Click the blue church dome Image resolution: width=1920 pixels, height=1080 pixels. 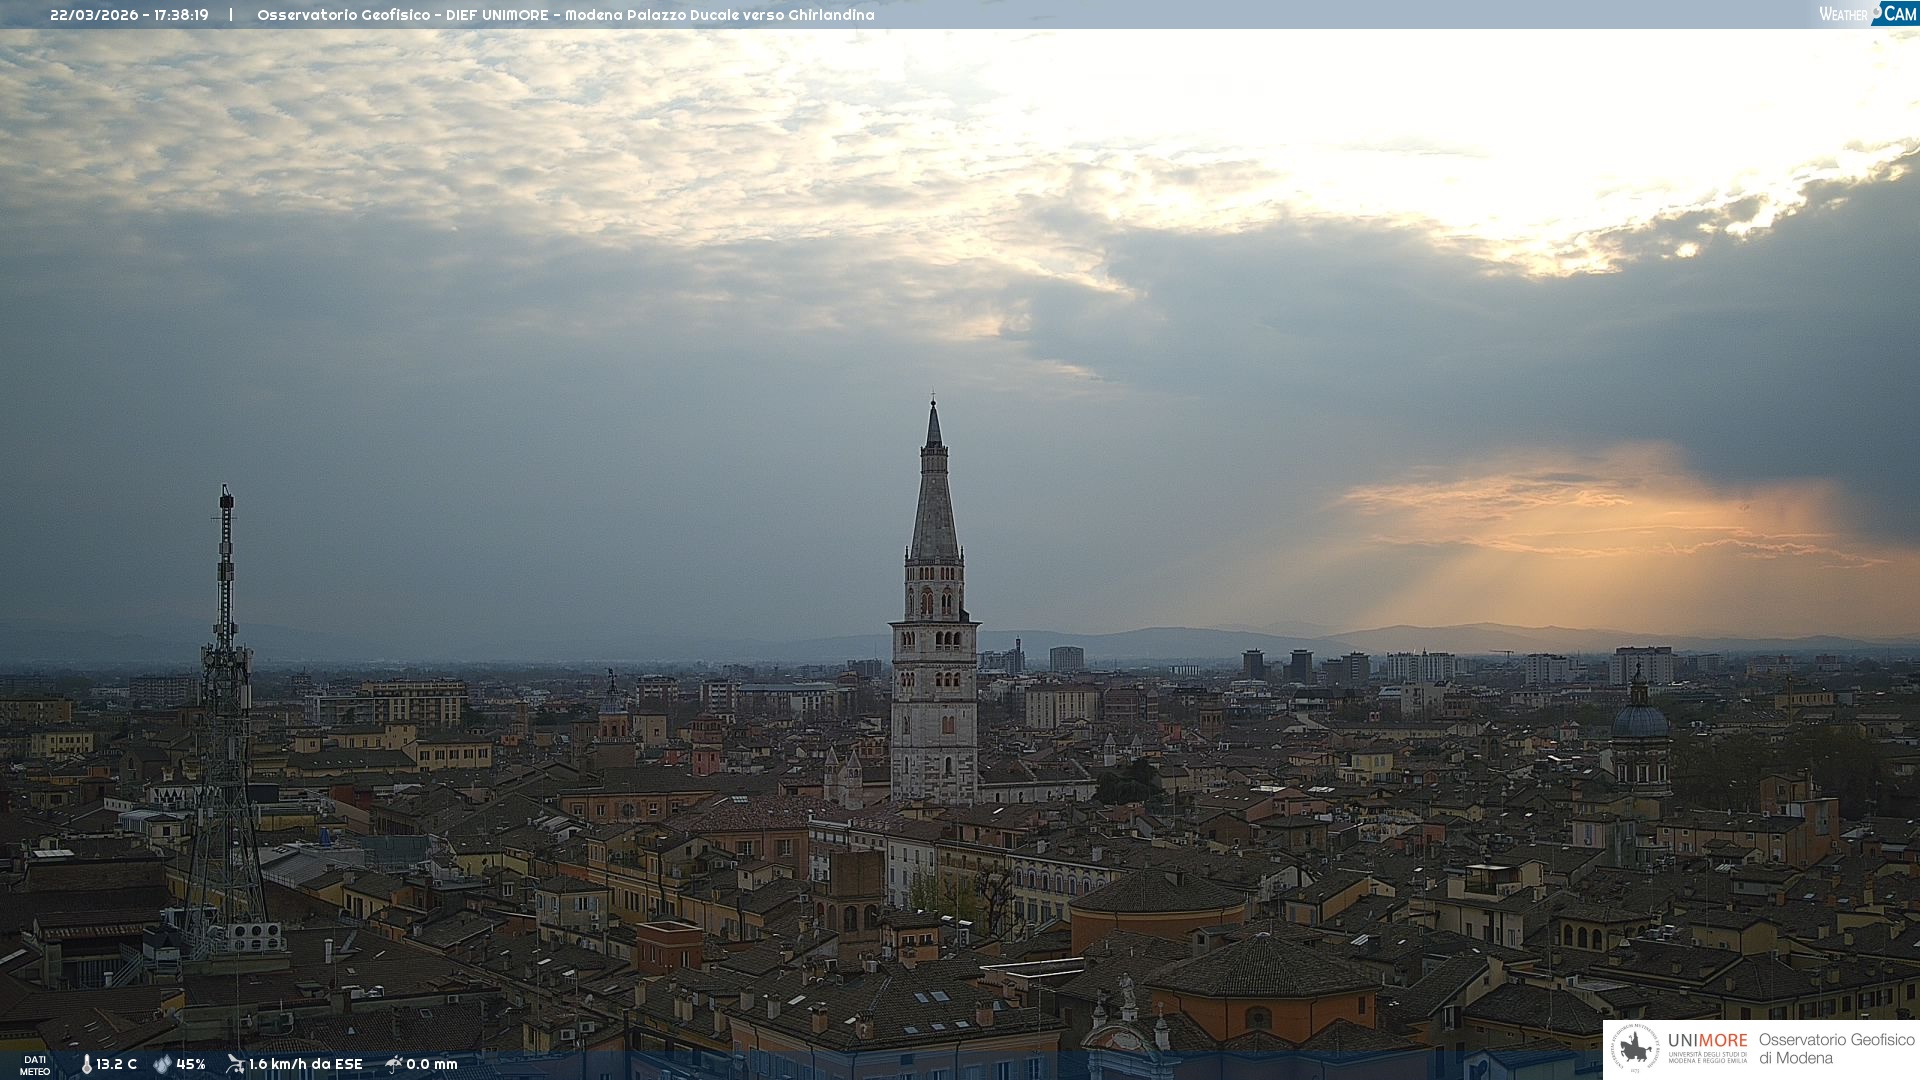coord(1640,720)
